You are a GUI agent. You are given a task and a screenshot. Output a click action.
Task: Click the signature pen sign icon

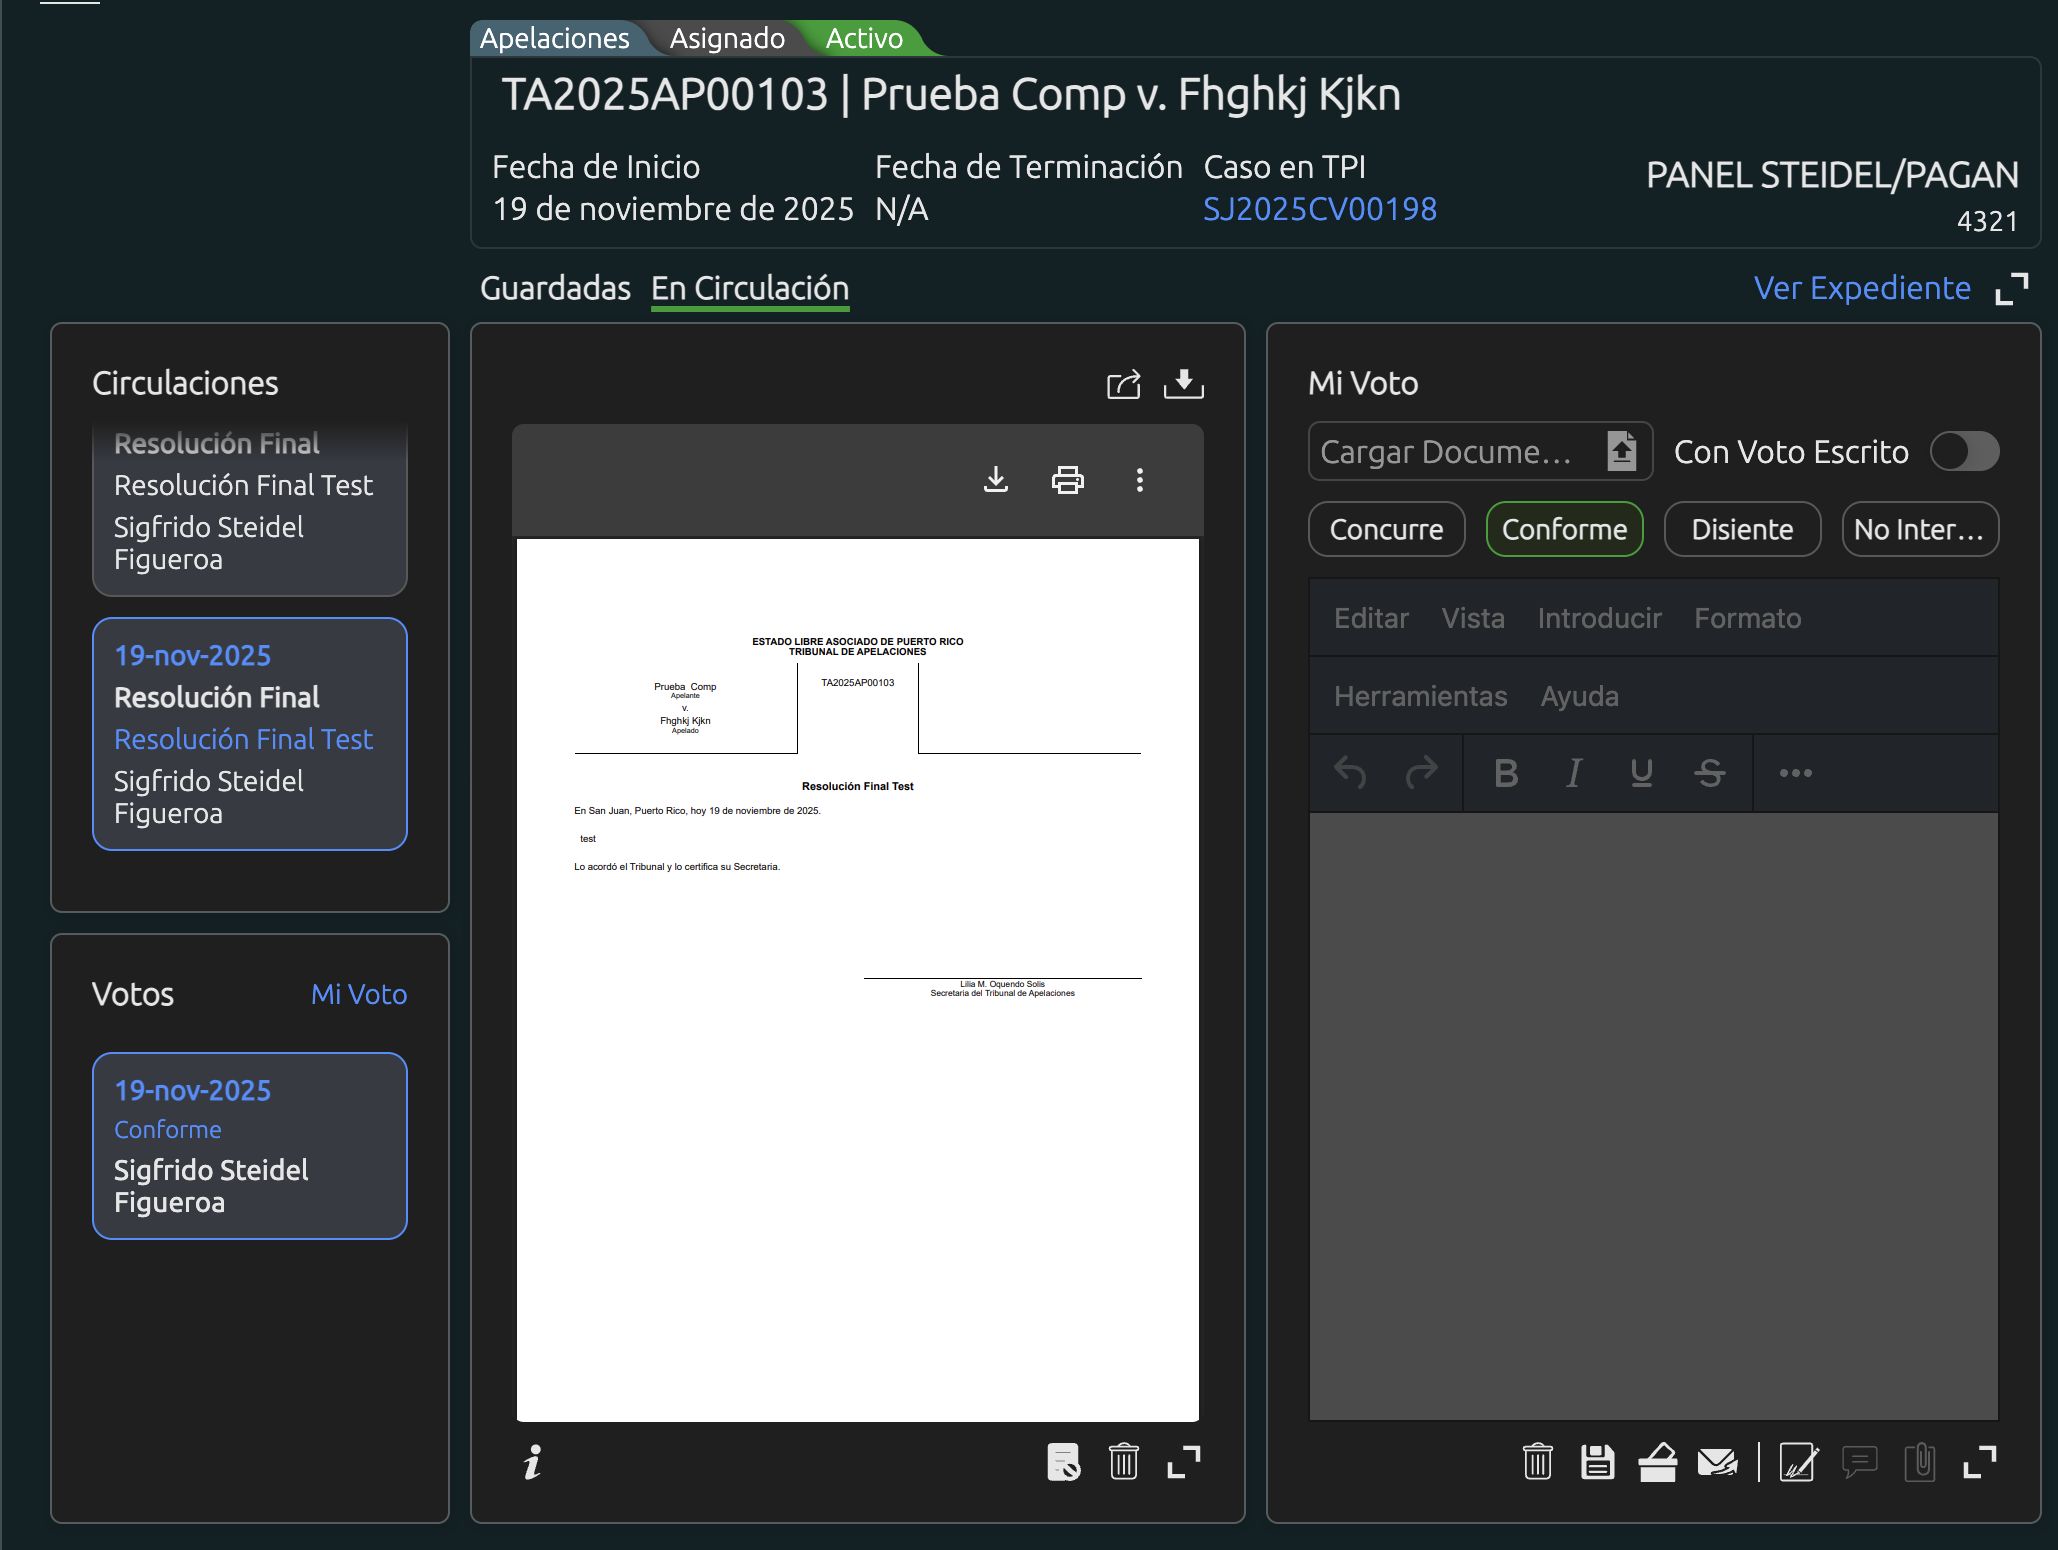coord(1798,1463)
